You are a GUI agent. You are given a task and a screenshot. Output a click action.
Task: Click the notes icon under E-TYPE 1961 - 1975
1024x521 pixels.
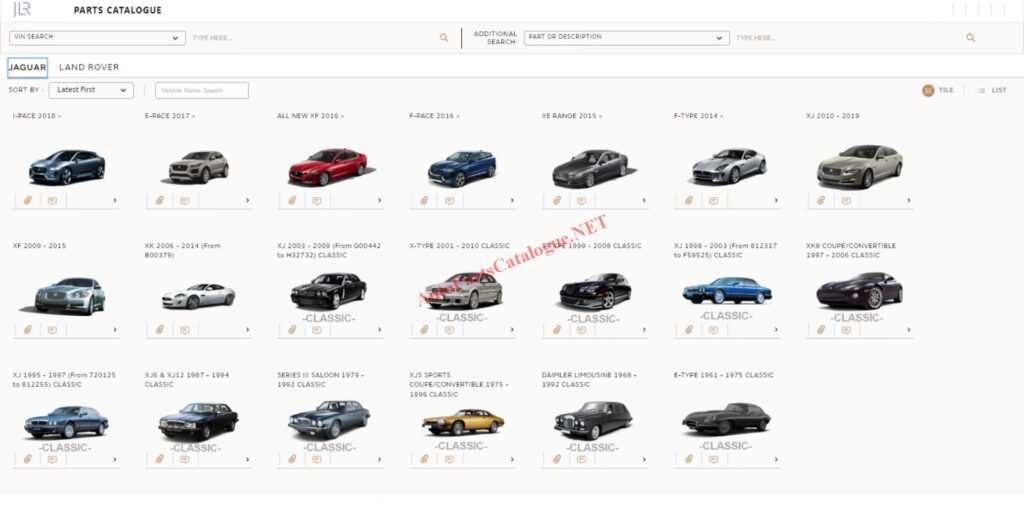point(713,460)
